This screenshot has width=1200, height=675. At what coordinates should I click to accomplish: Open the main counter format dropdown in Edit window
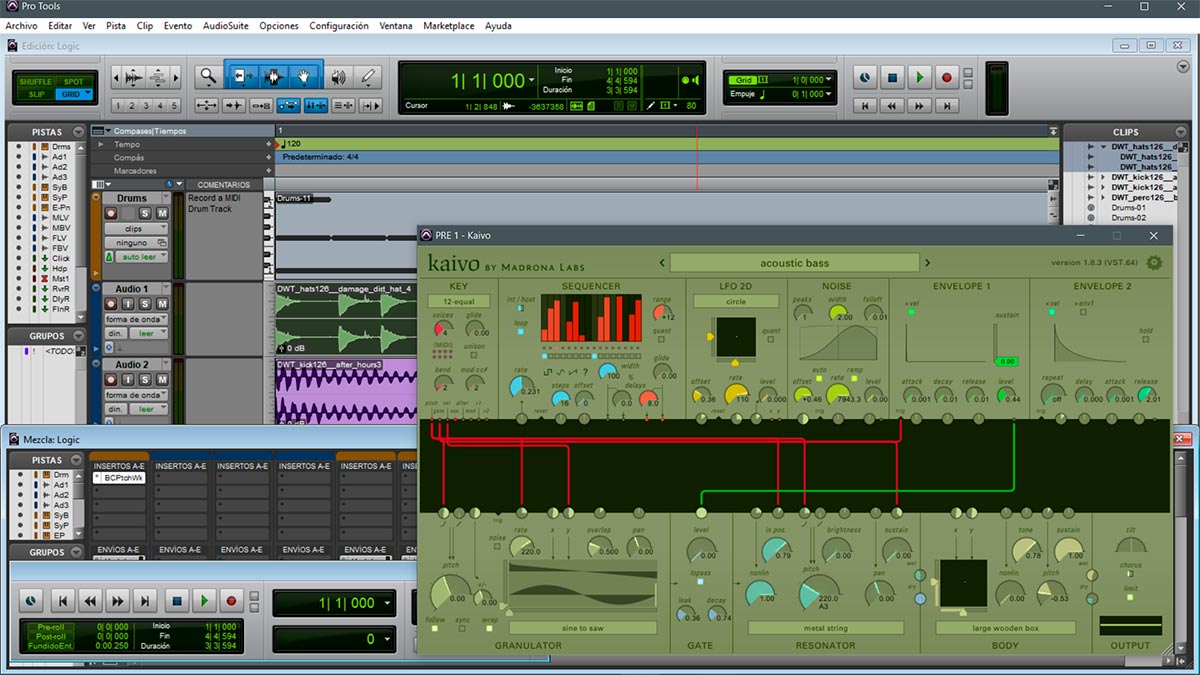point(532,81)
